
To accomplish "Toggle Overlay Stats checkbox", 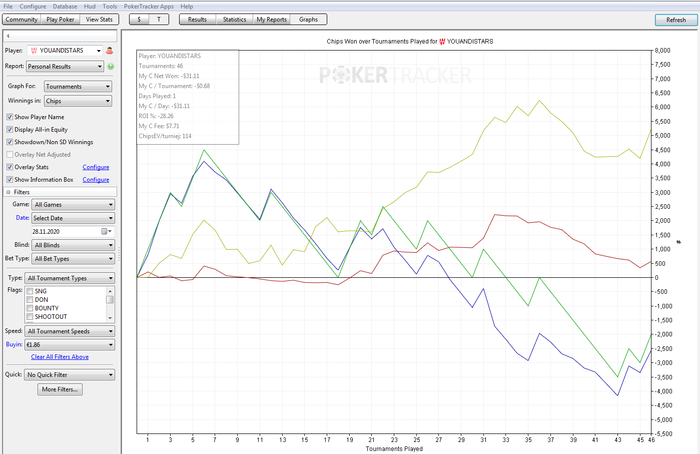I will pyautogui.click(x=9, y=167).
